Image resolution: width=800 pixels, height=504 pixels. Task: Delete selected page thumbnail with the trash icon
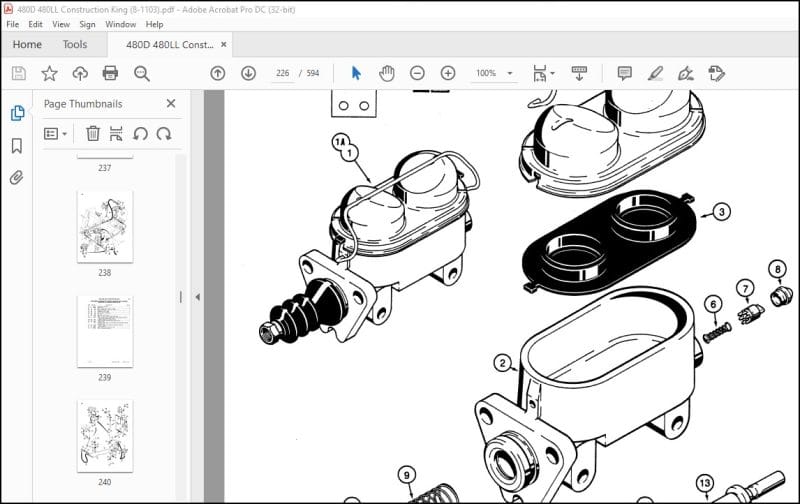click(x=93, y=133)
